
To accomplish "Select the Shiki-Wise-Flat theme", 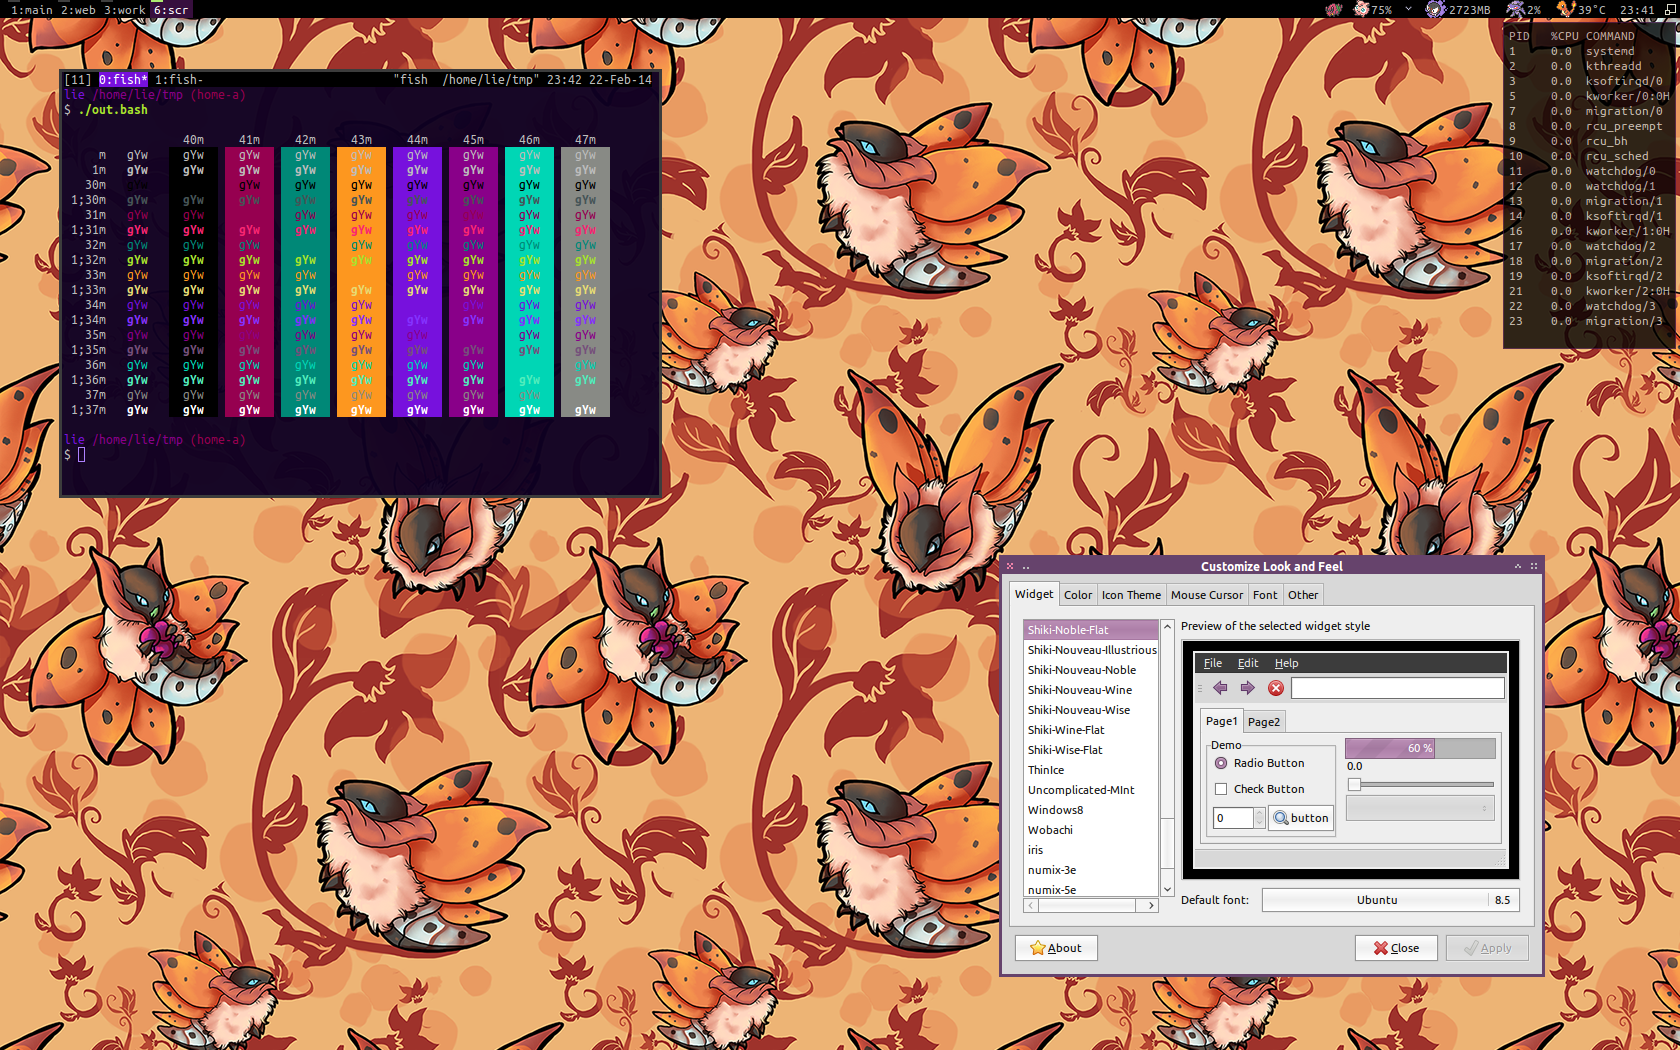I will (x=1090, y=750).
